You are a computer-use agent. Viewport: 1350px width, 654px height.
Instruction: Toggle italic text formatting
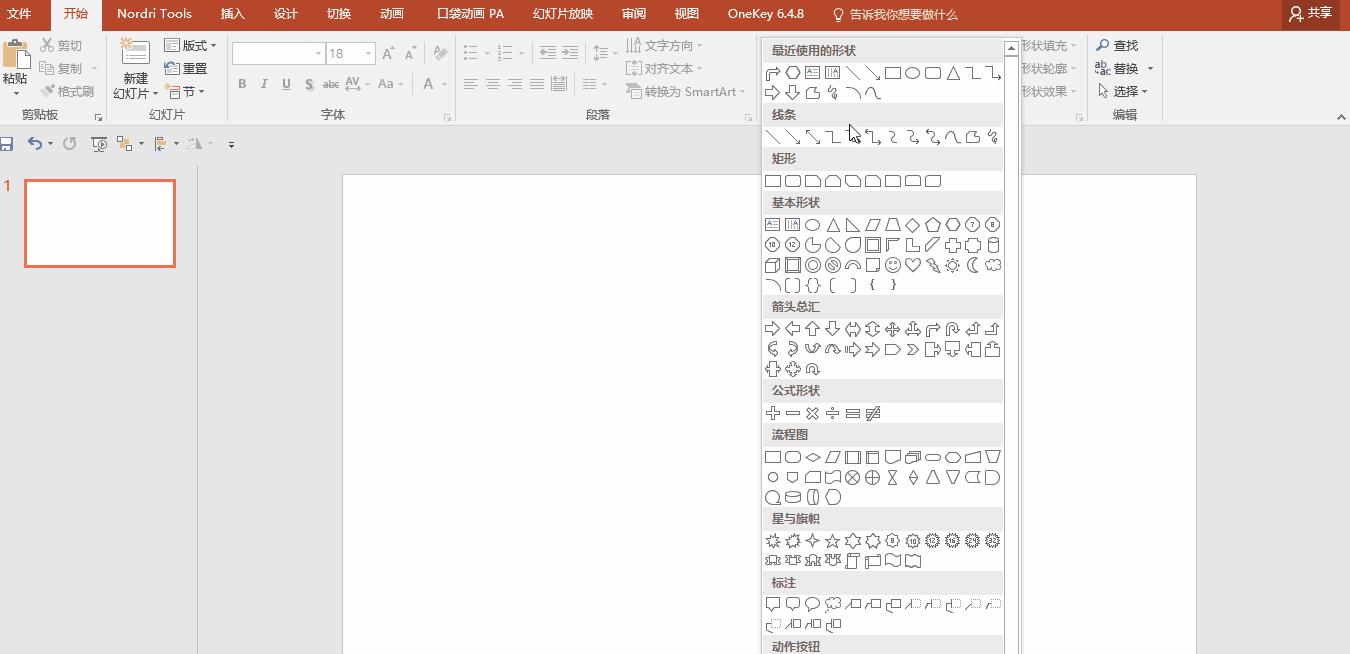coord(264,84)
